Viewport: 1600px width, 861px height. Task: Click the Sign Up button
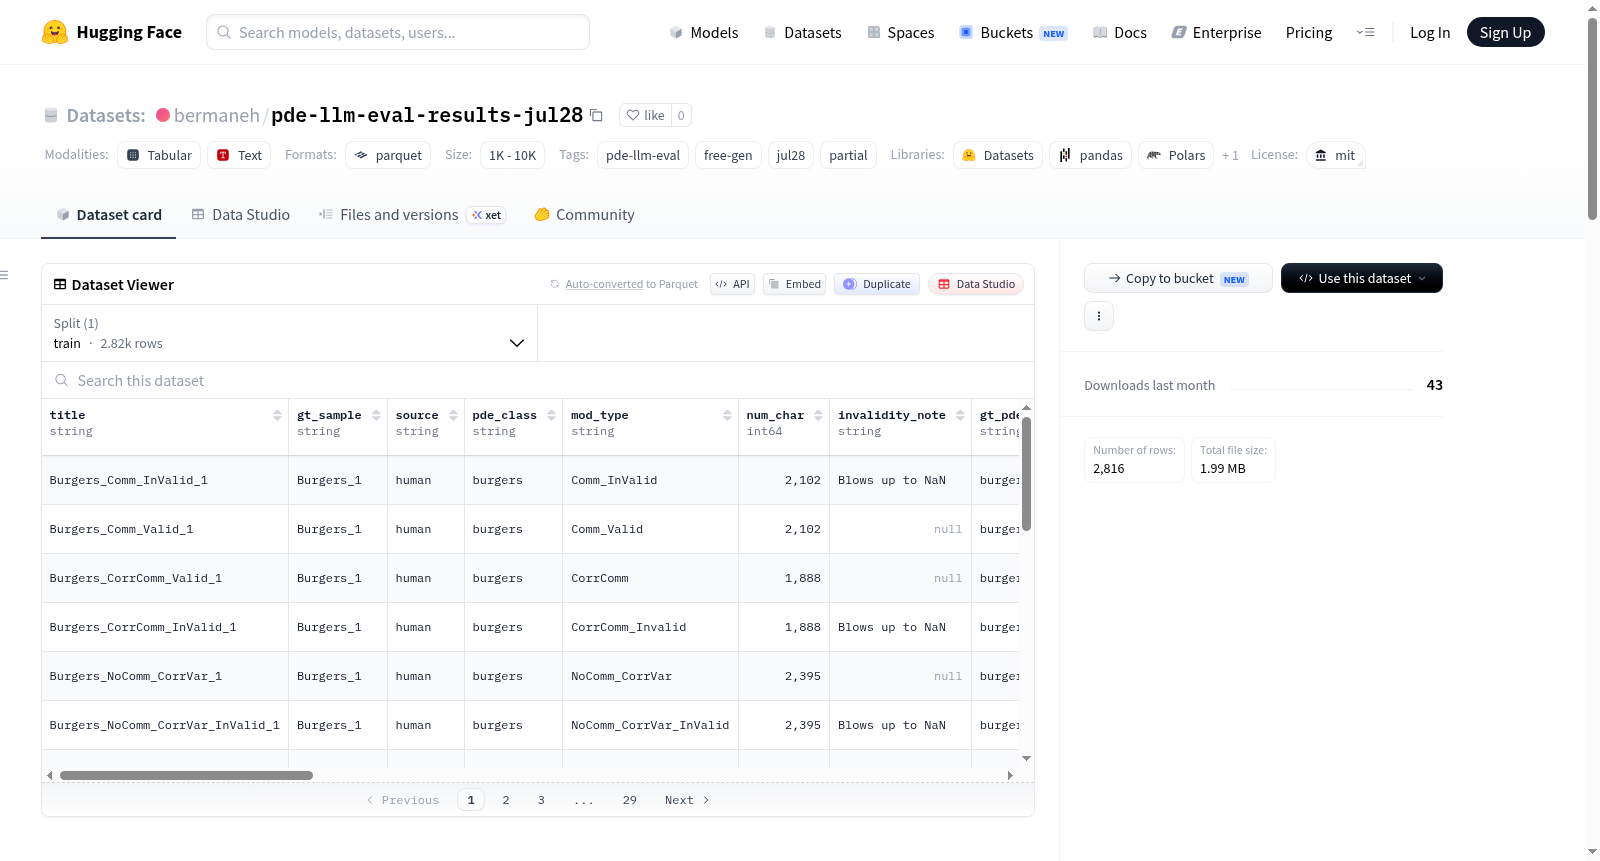[x=1505, y=32]
